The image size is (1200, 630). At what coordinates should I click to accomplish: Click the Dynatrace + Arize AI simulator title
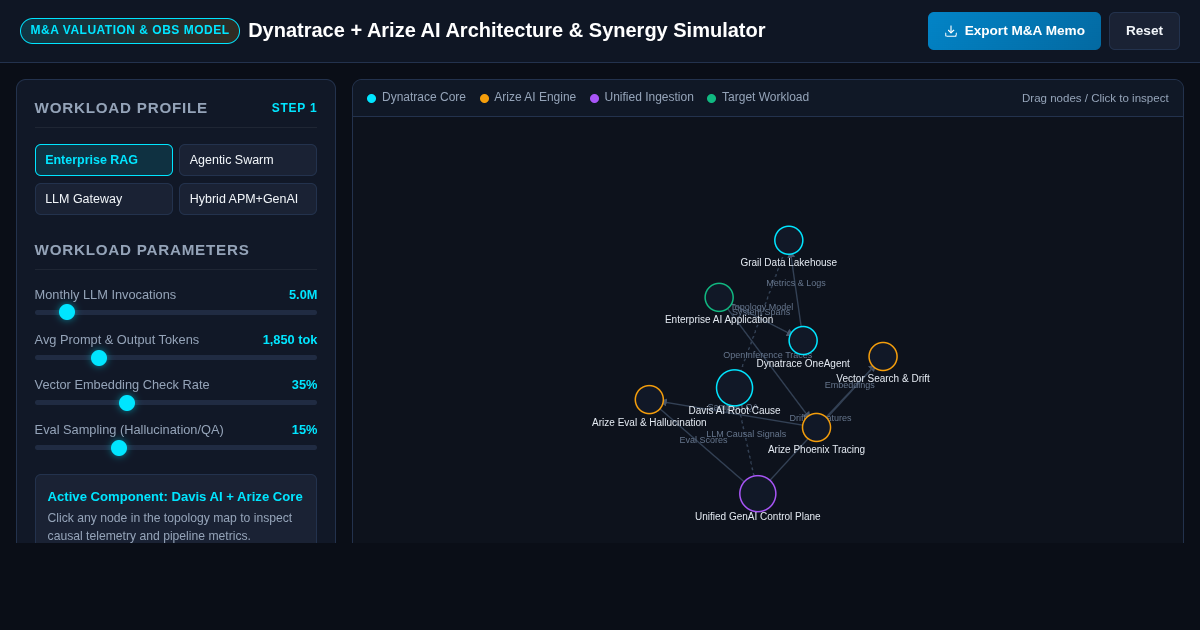tap(507, 30)
